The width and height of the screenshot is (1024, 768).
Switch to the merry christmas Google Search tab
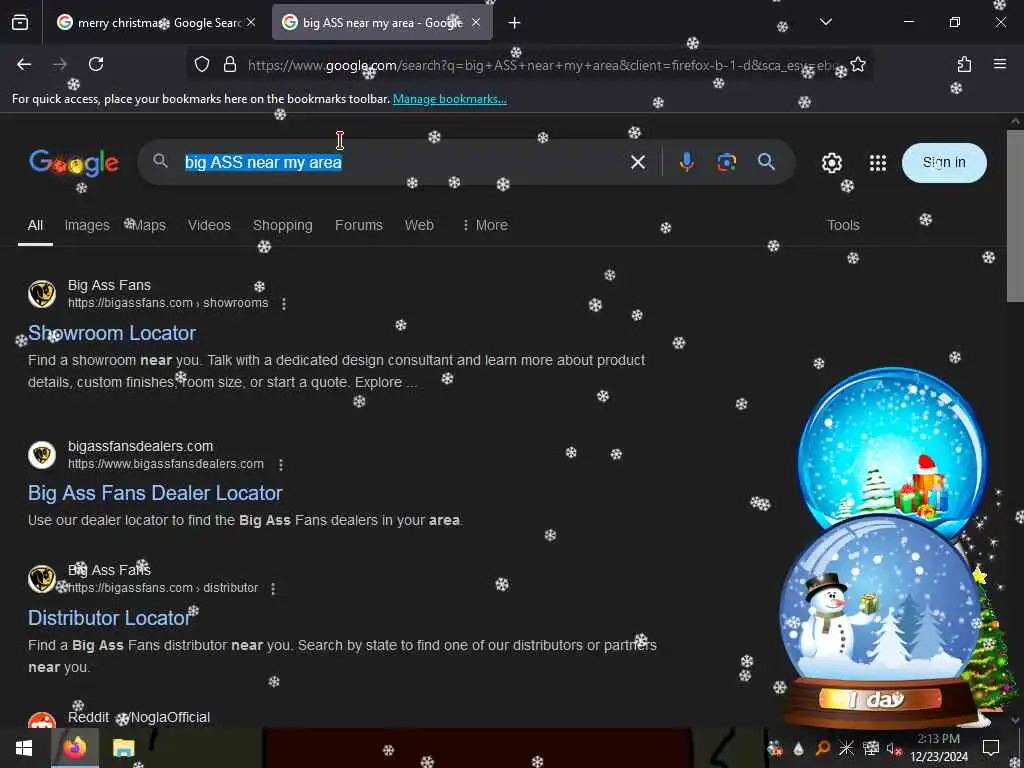(x=155, y=23)
